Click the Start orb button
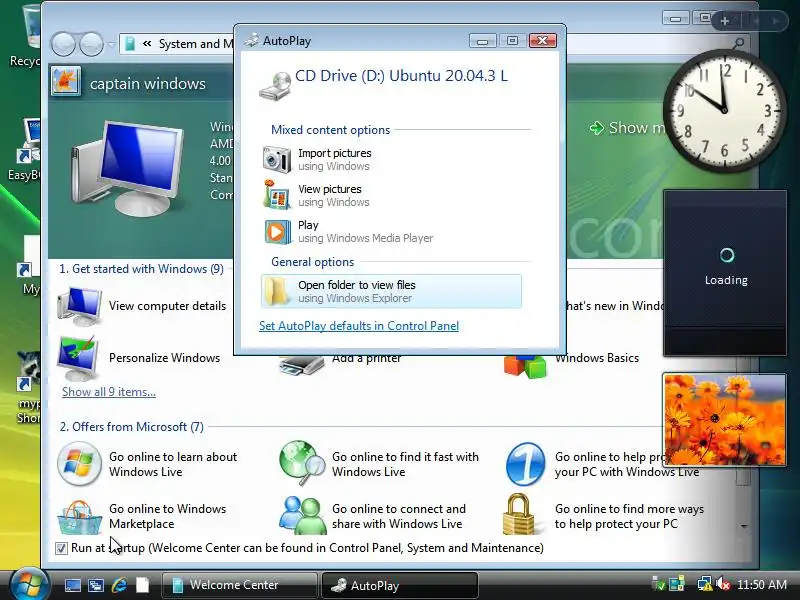The height and width of the screenshot is (600, 800). [x=30, y=584]
